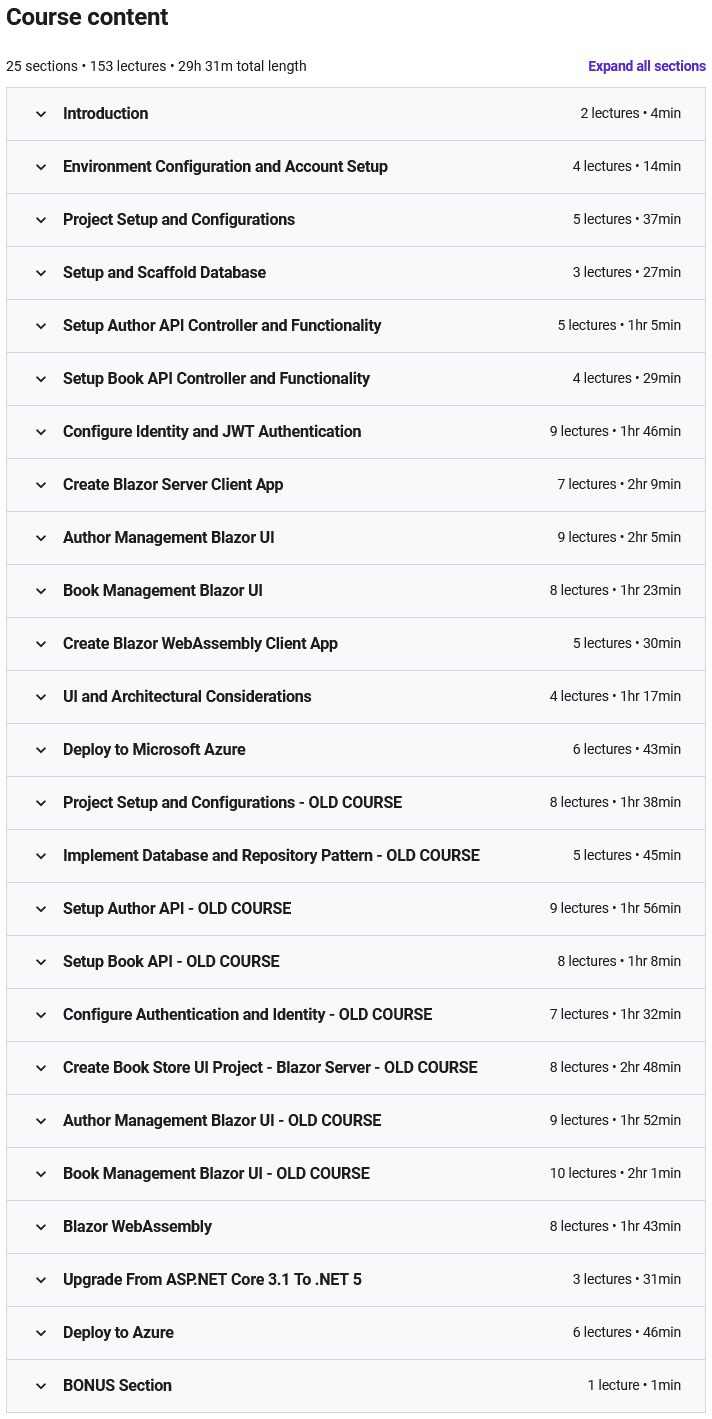Toggle chevron for Setup Author API - OLD COURSE
The image size is (712, 1419).
(x=41, y=909)
